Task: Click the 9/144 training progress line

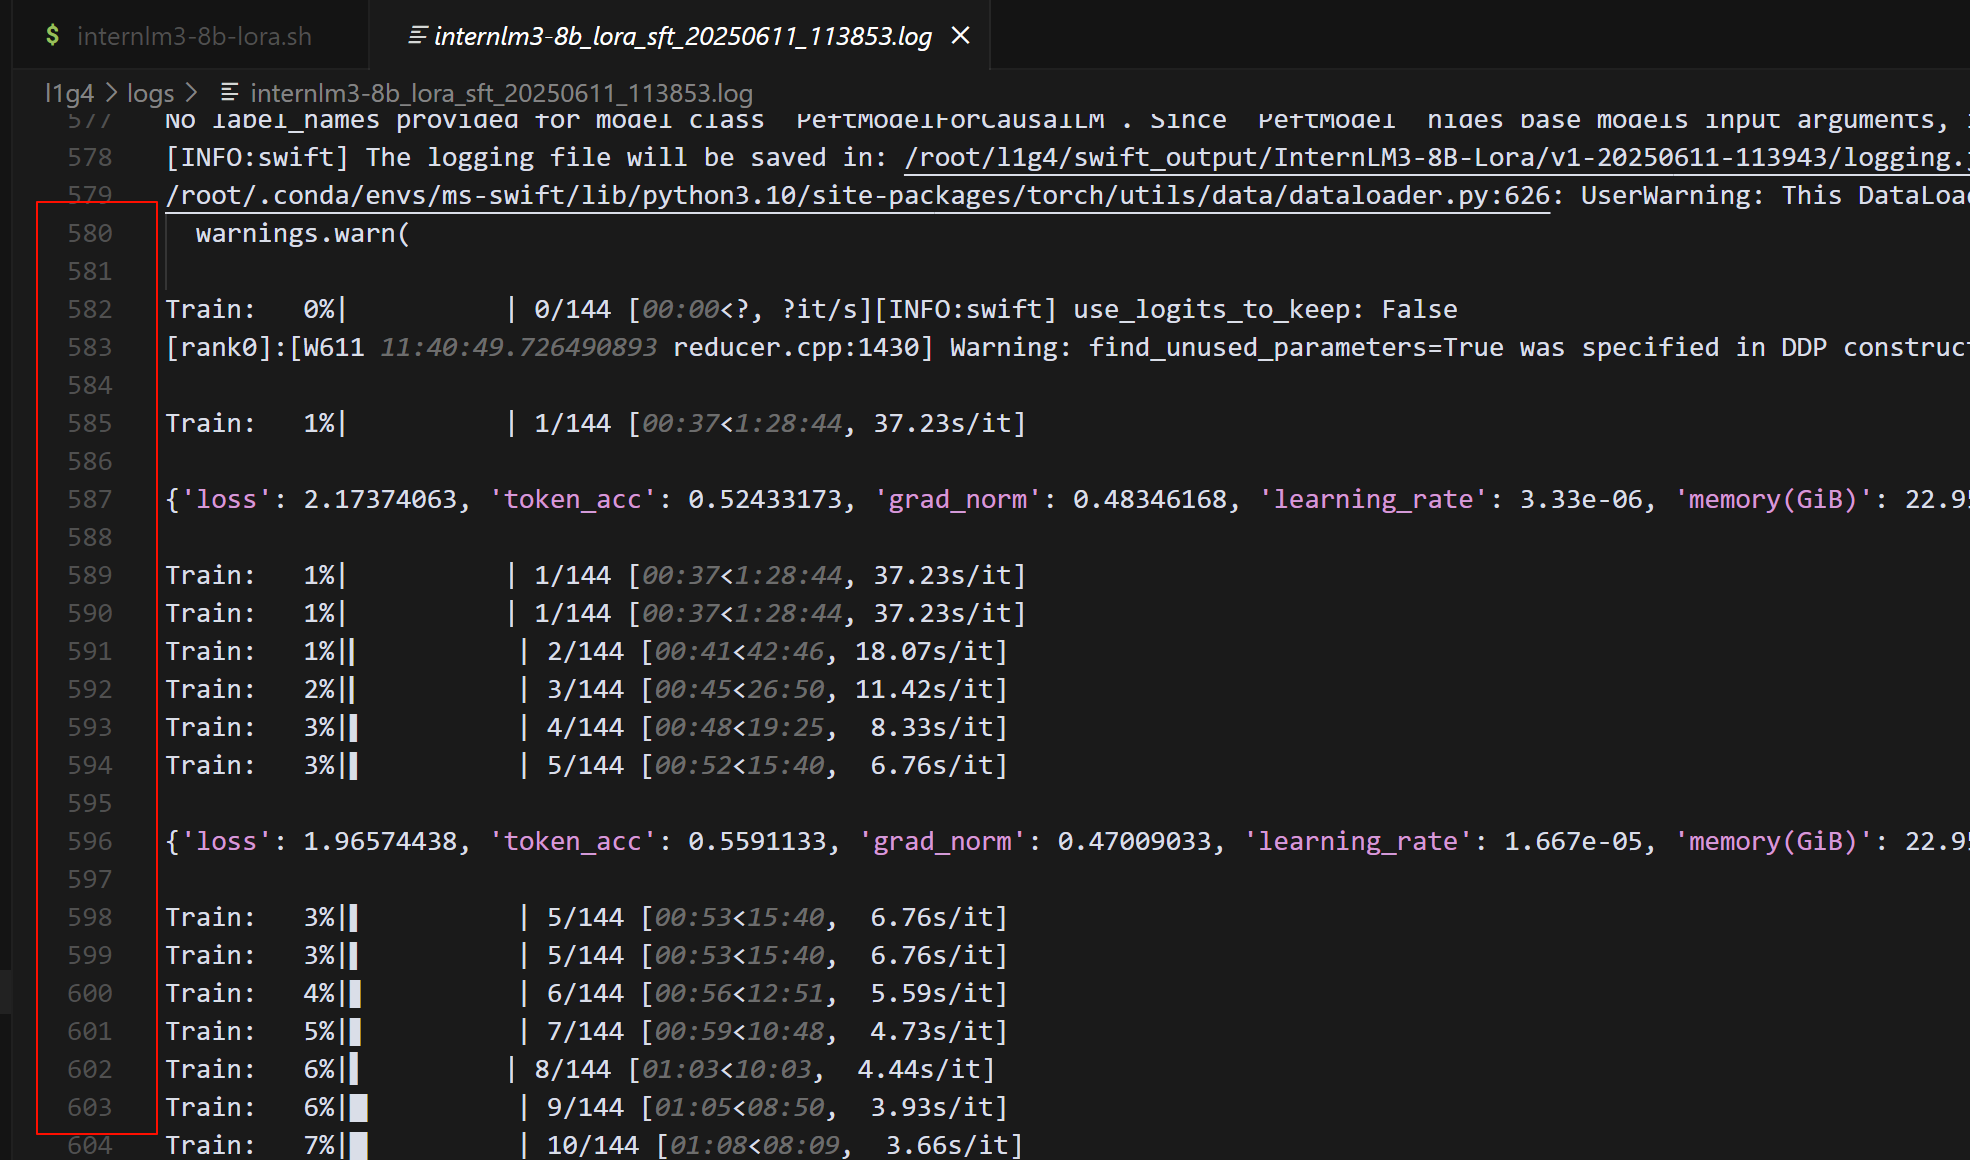Action: click(x=585, y=1107)
